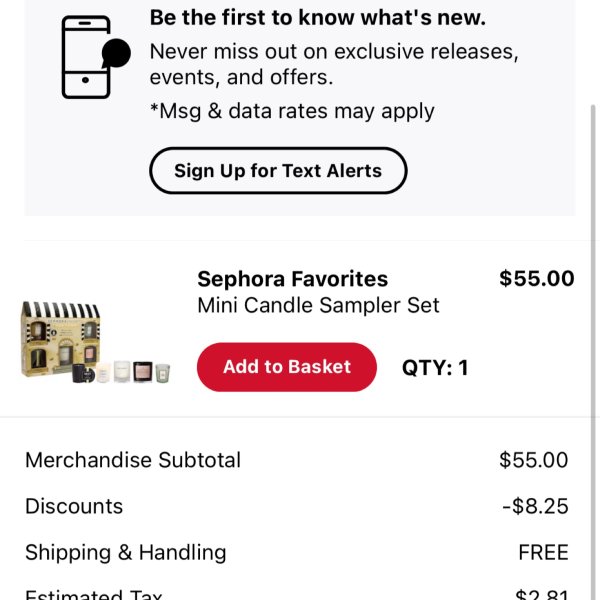Select the Shipping & Handling label
Image resolution: width=600 pixels, height=600 pixels.
126,553
